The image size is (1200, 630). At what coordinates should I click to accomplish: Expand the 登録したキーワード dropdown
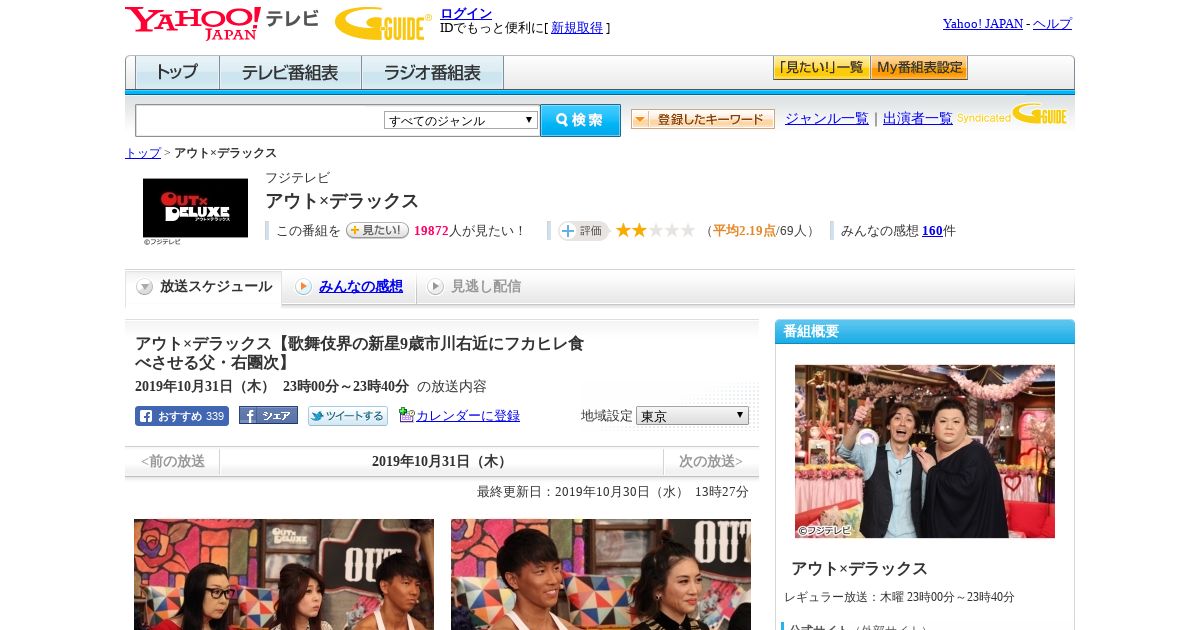pos(703,119)
